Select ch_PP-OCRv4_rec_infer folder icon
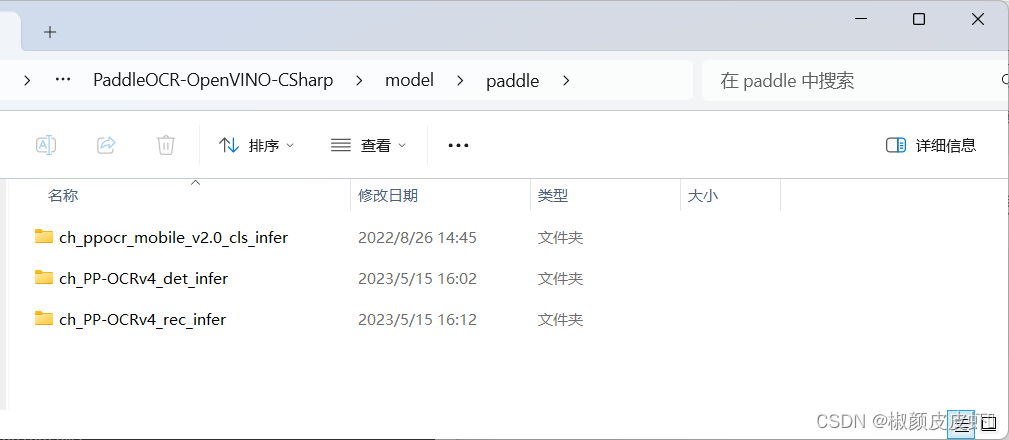 click(x=44, y=318)
